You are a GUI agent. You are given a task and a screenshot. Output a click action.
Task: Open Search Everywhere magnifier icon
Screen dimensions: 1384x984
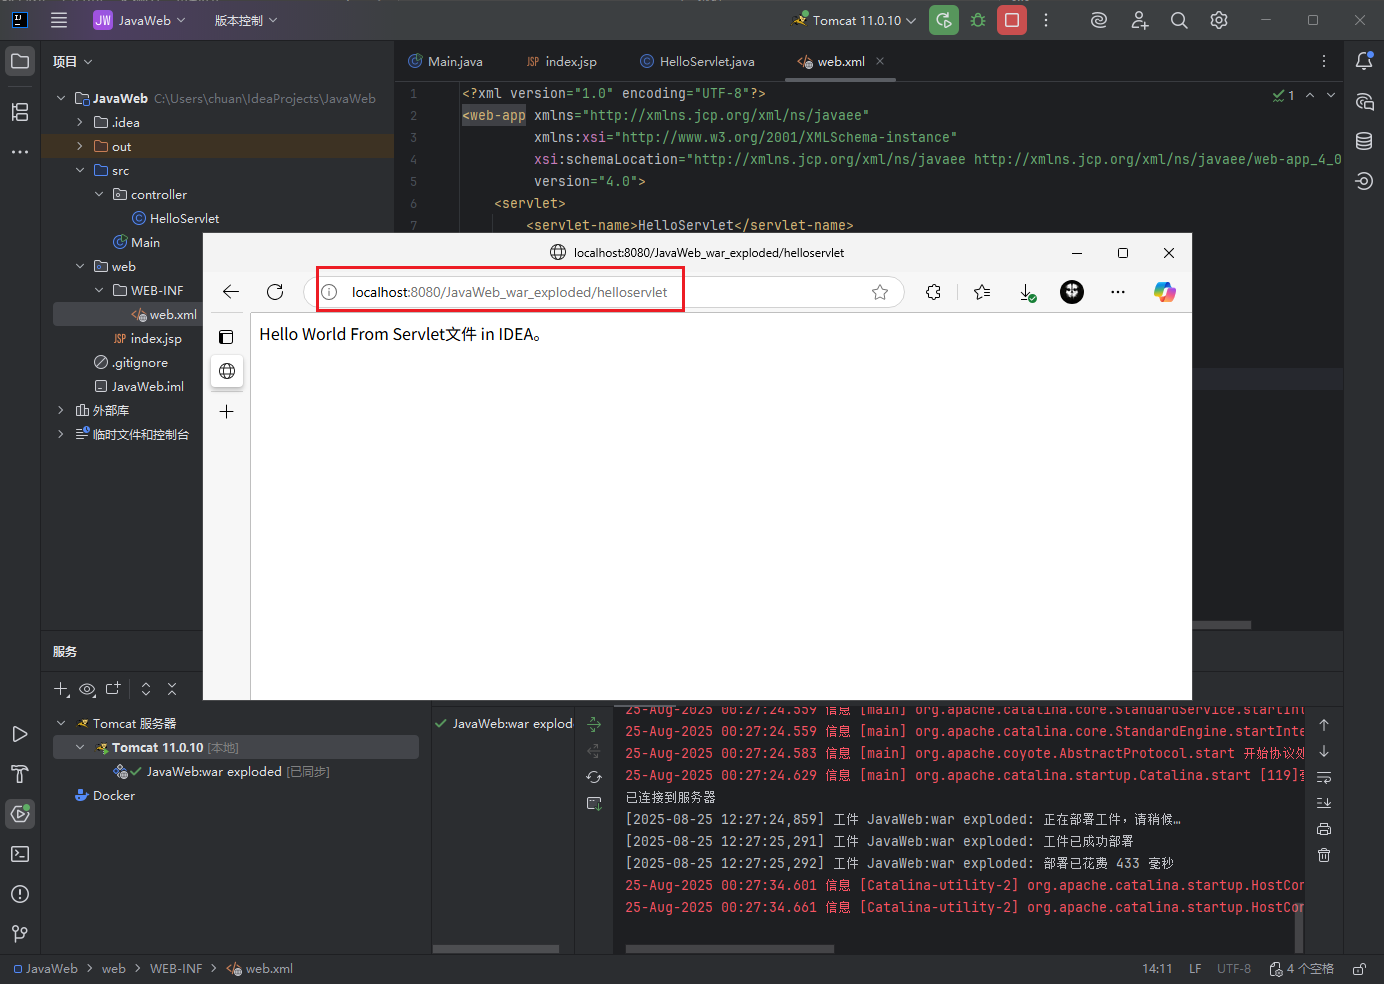pyautogui.click(x=1179, y=20)
